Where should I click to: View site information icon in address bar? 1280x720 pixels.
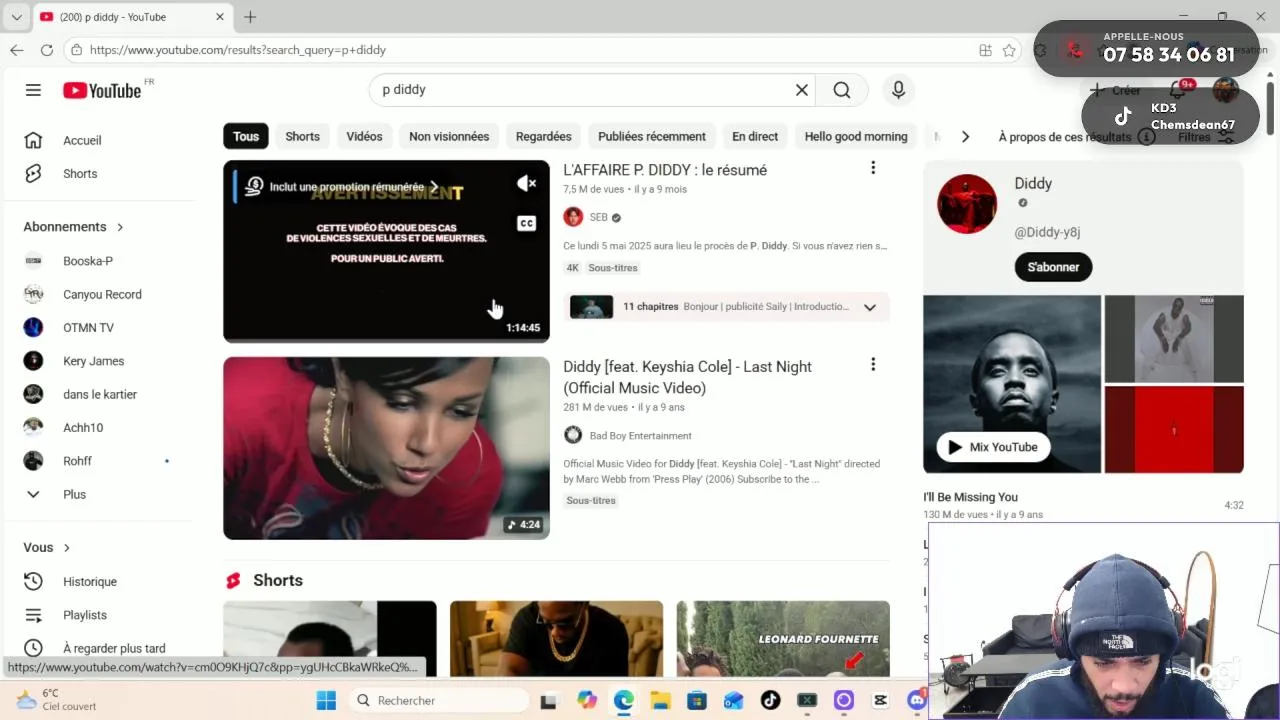point(77,50)
